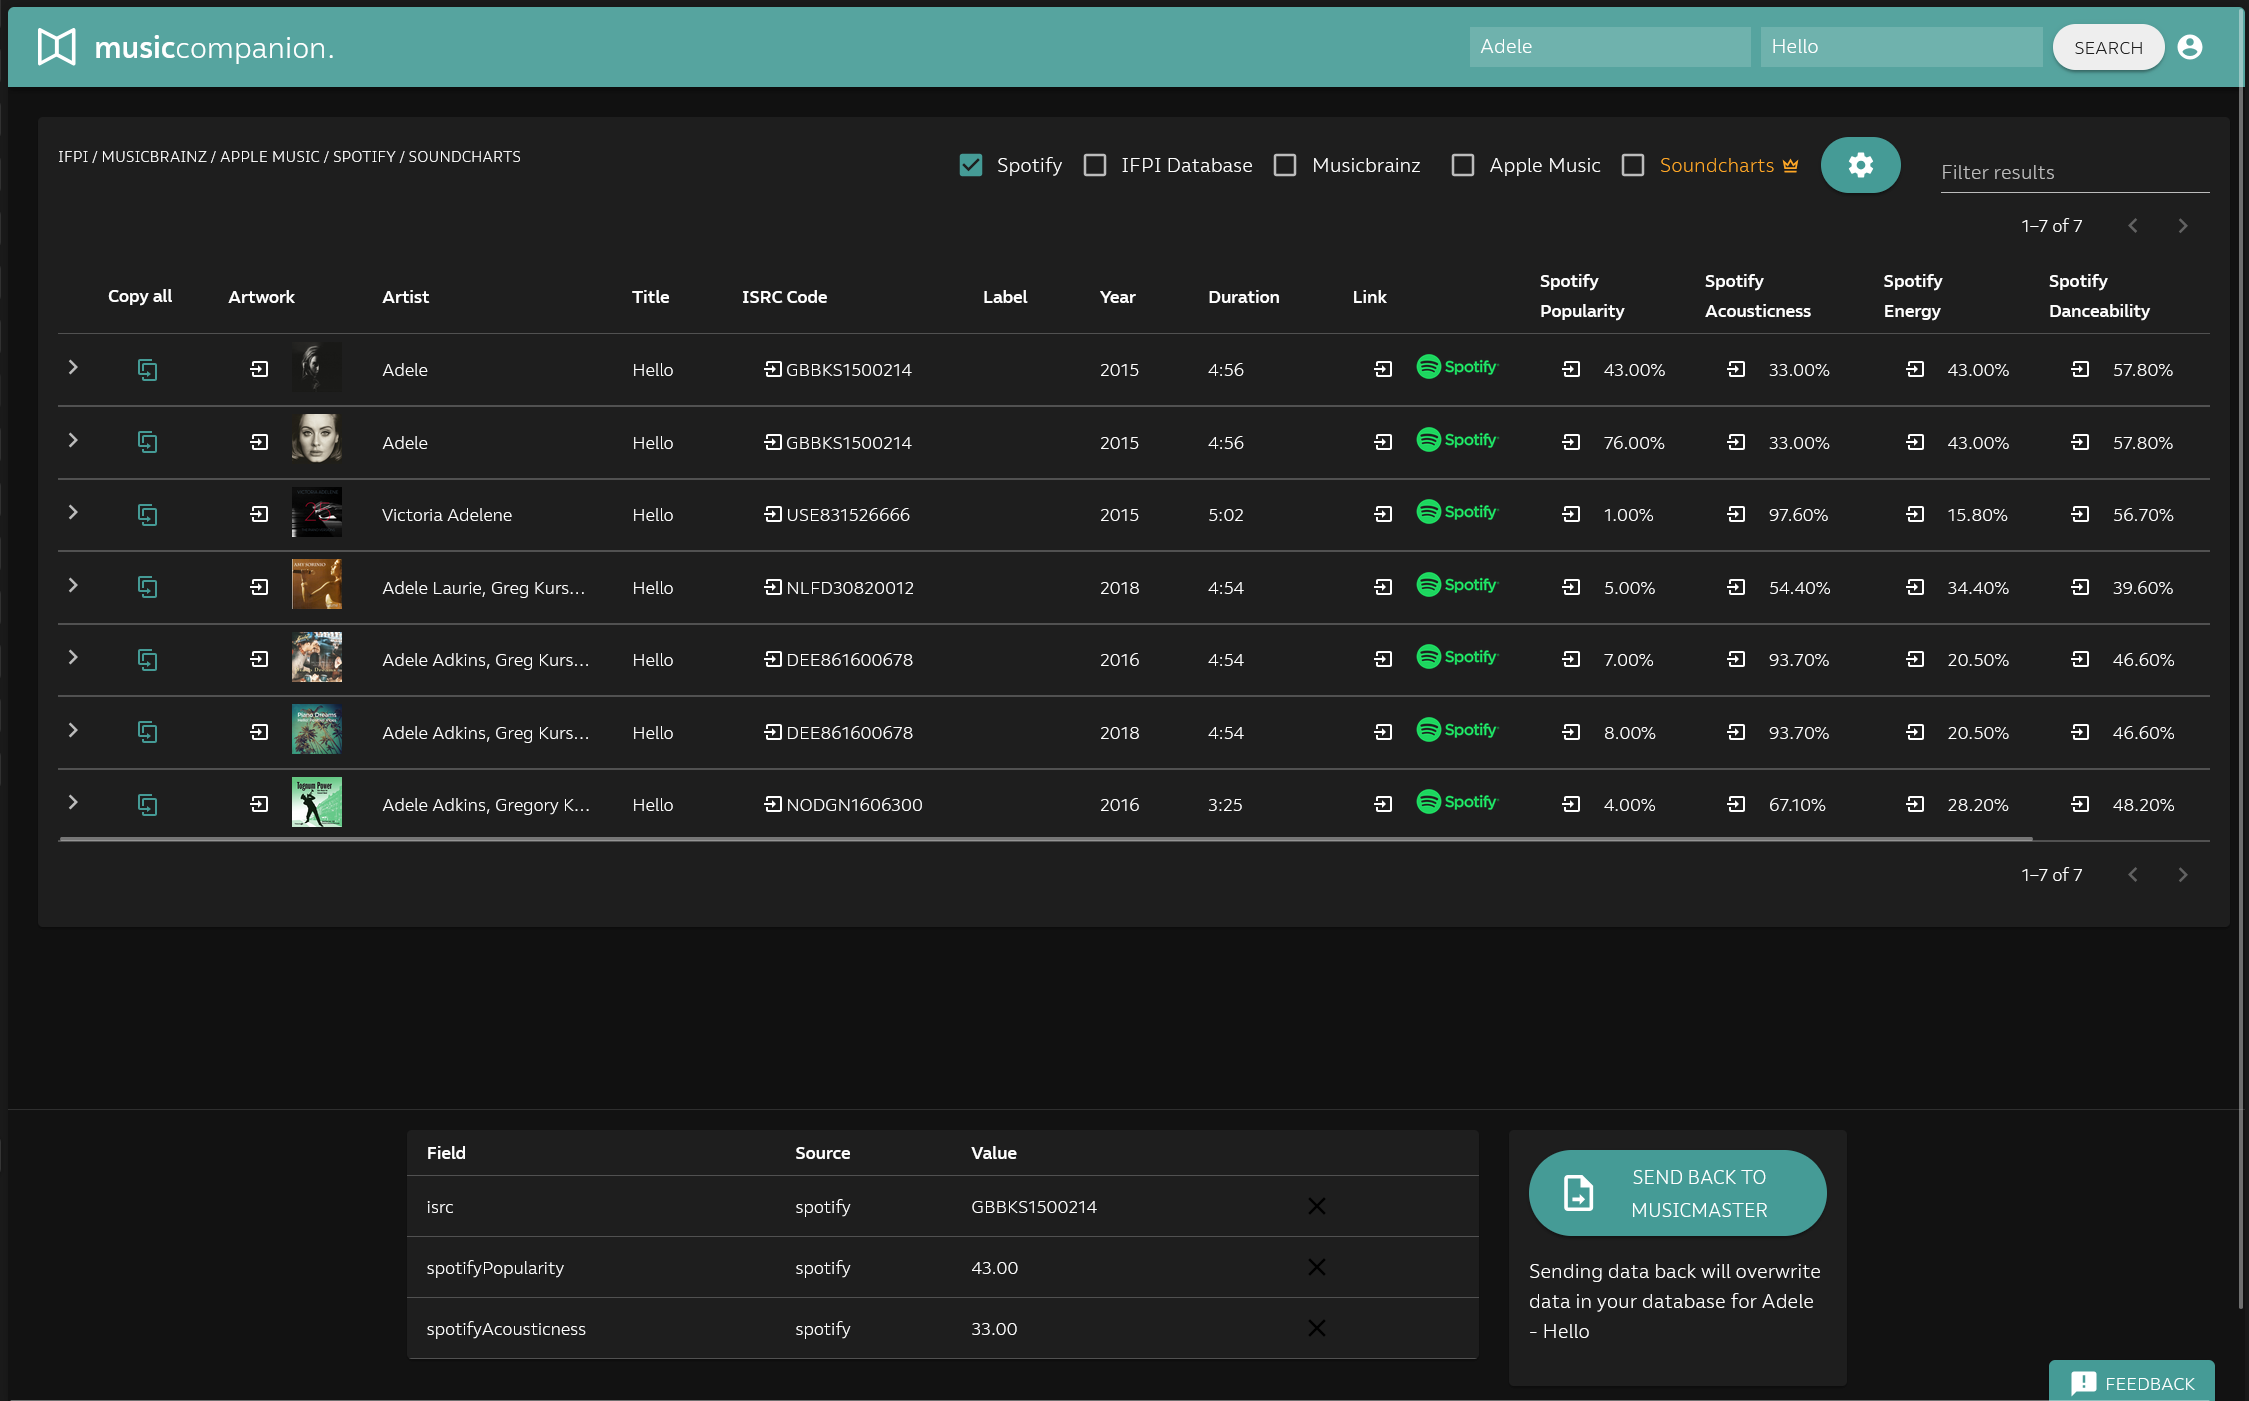
Task: Open the FEEDBACK button
Action: (2131, 1382)
